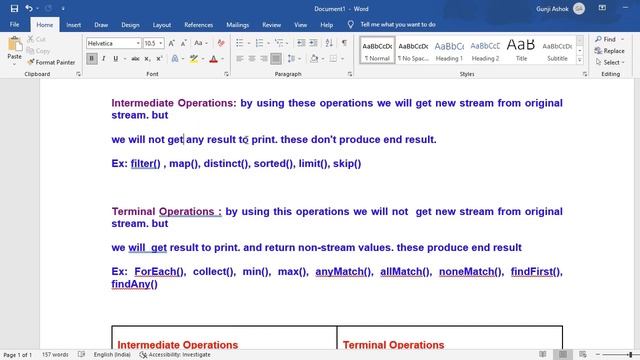Switch to the Layout tab
This screenshot has width=640, height=360.
[x=162, y=25]
